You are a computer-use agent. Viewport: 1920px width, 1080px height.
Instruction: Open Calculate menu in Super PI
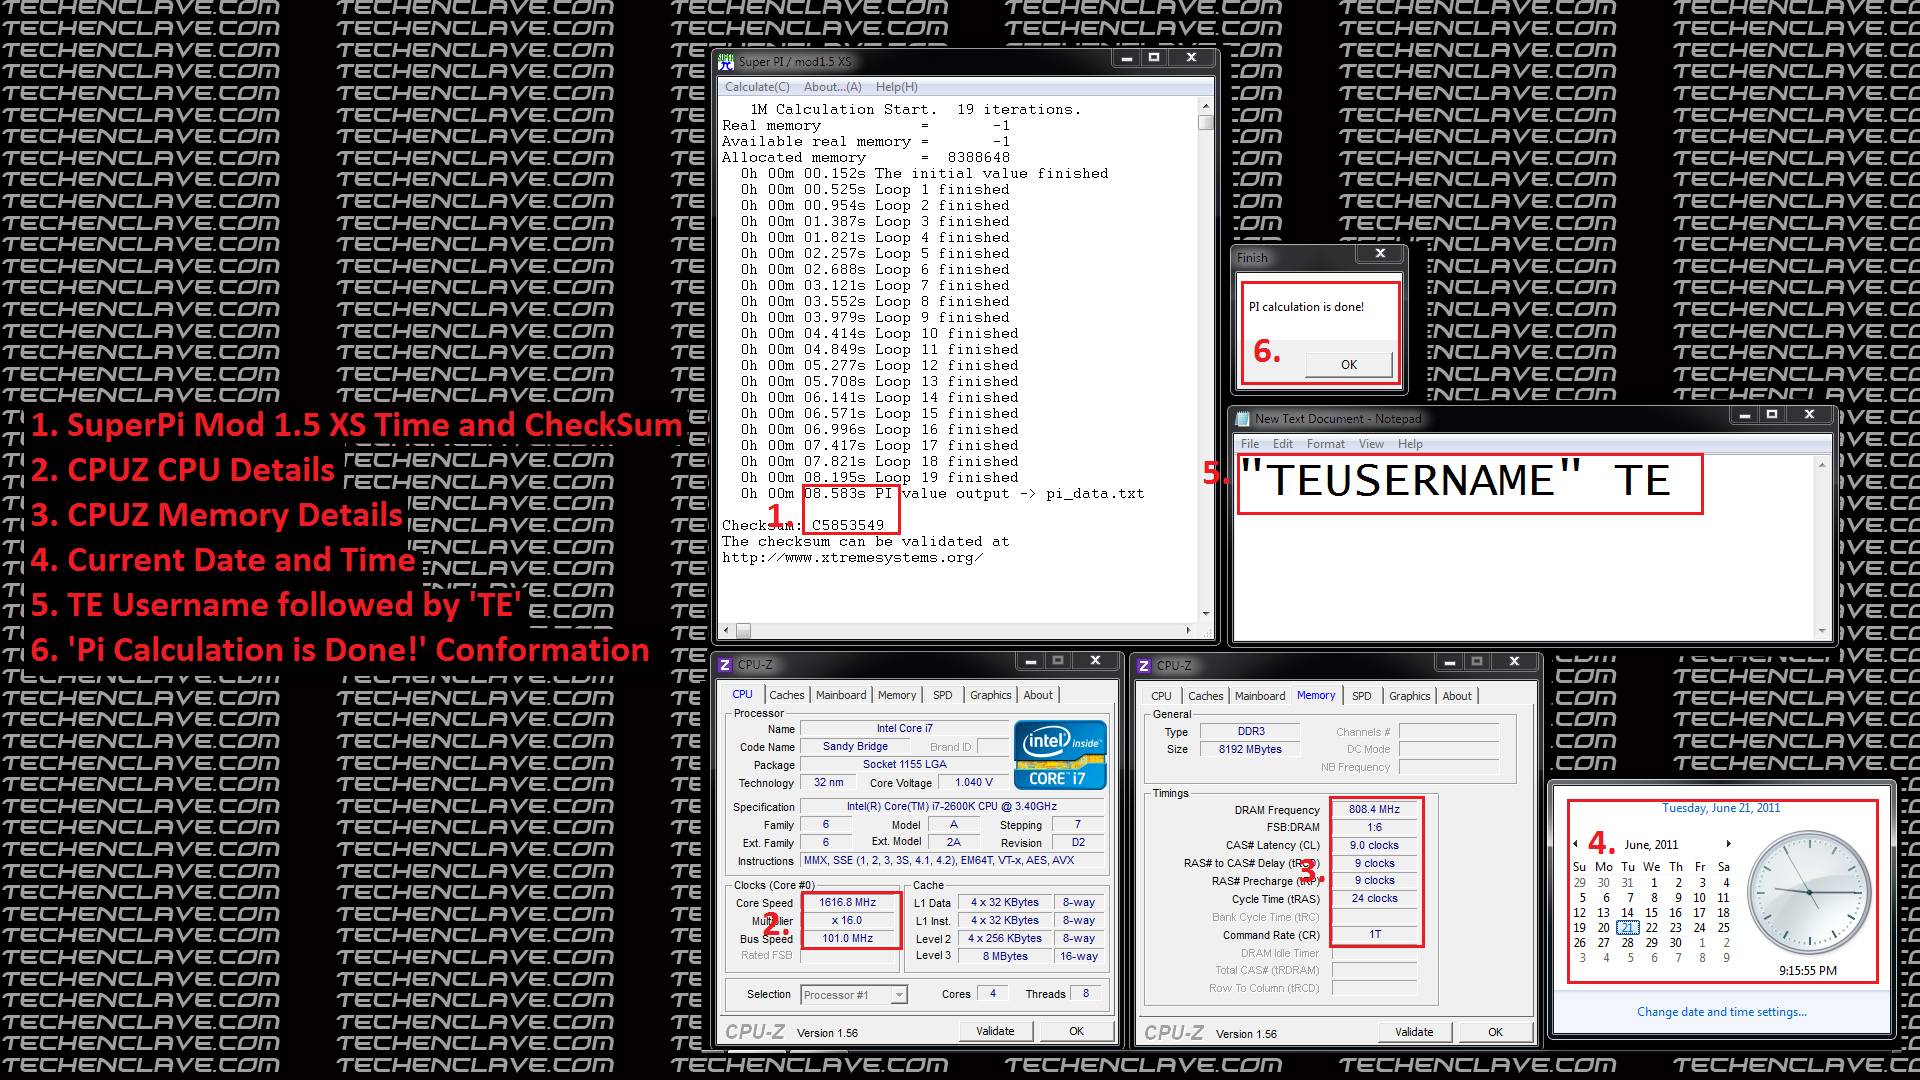[757, 87]
